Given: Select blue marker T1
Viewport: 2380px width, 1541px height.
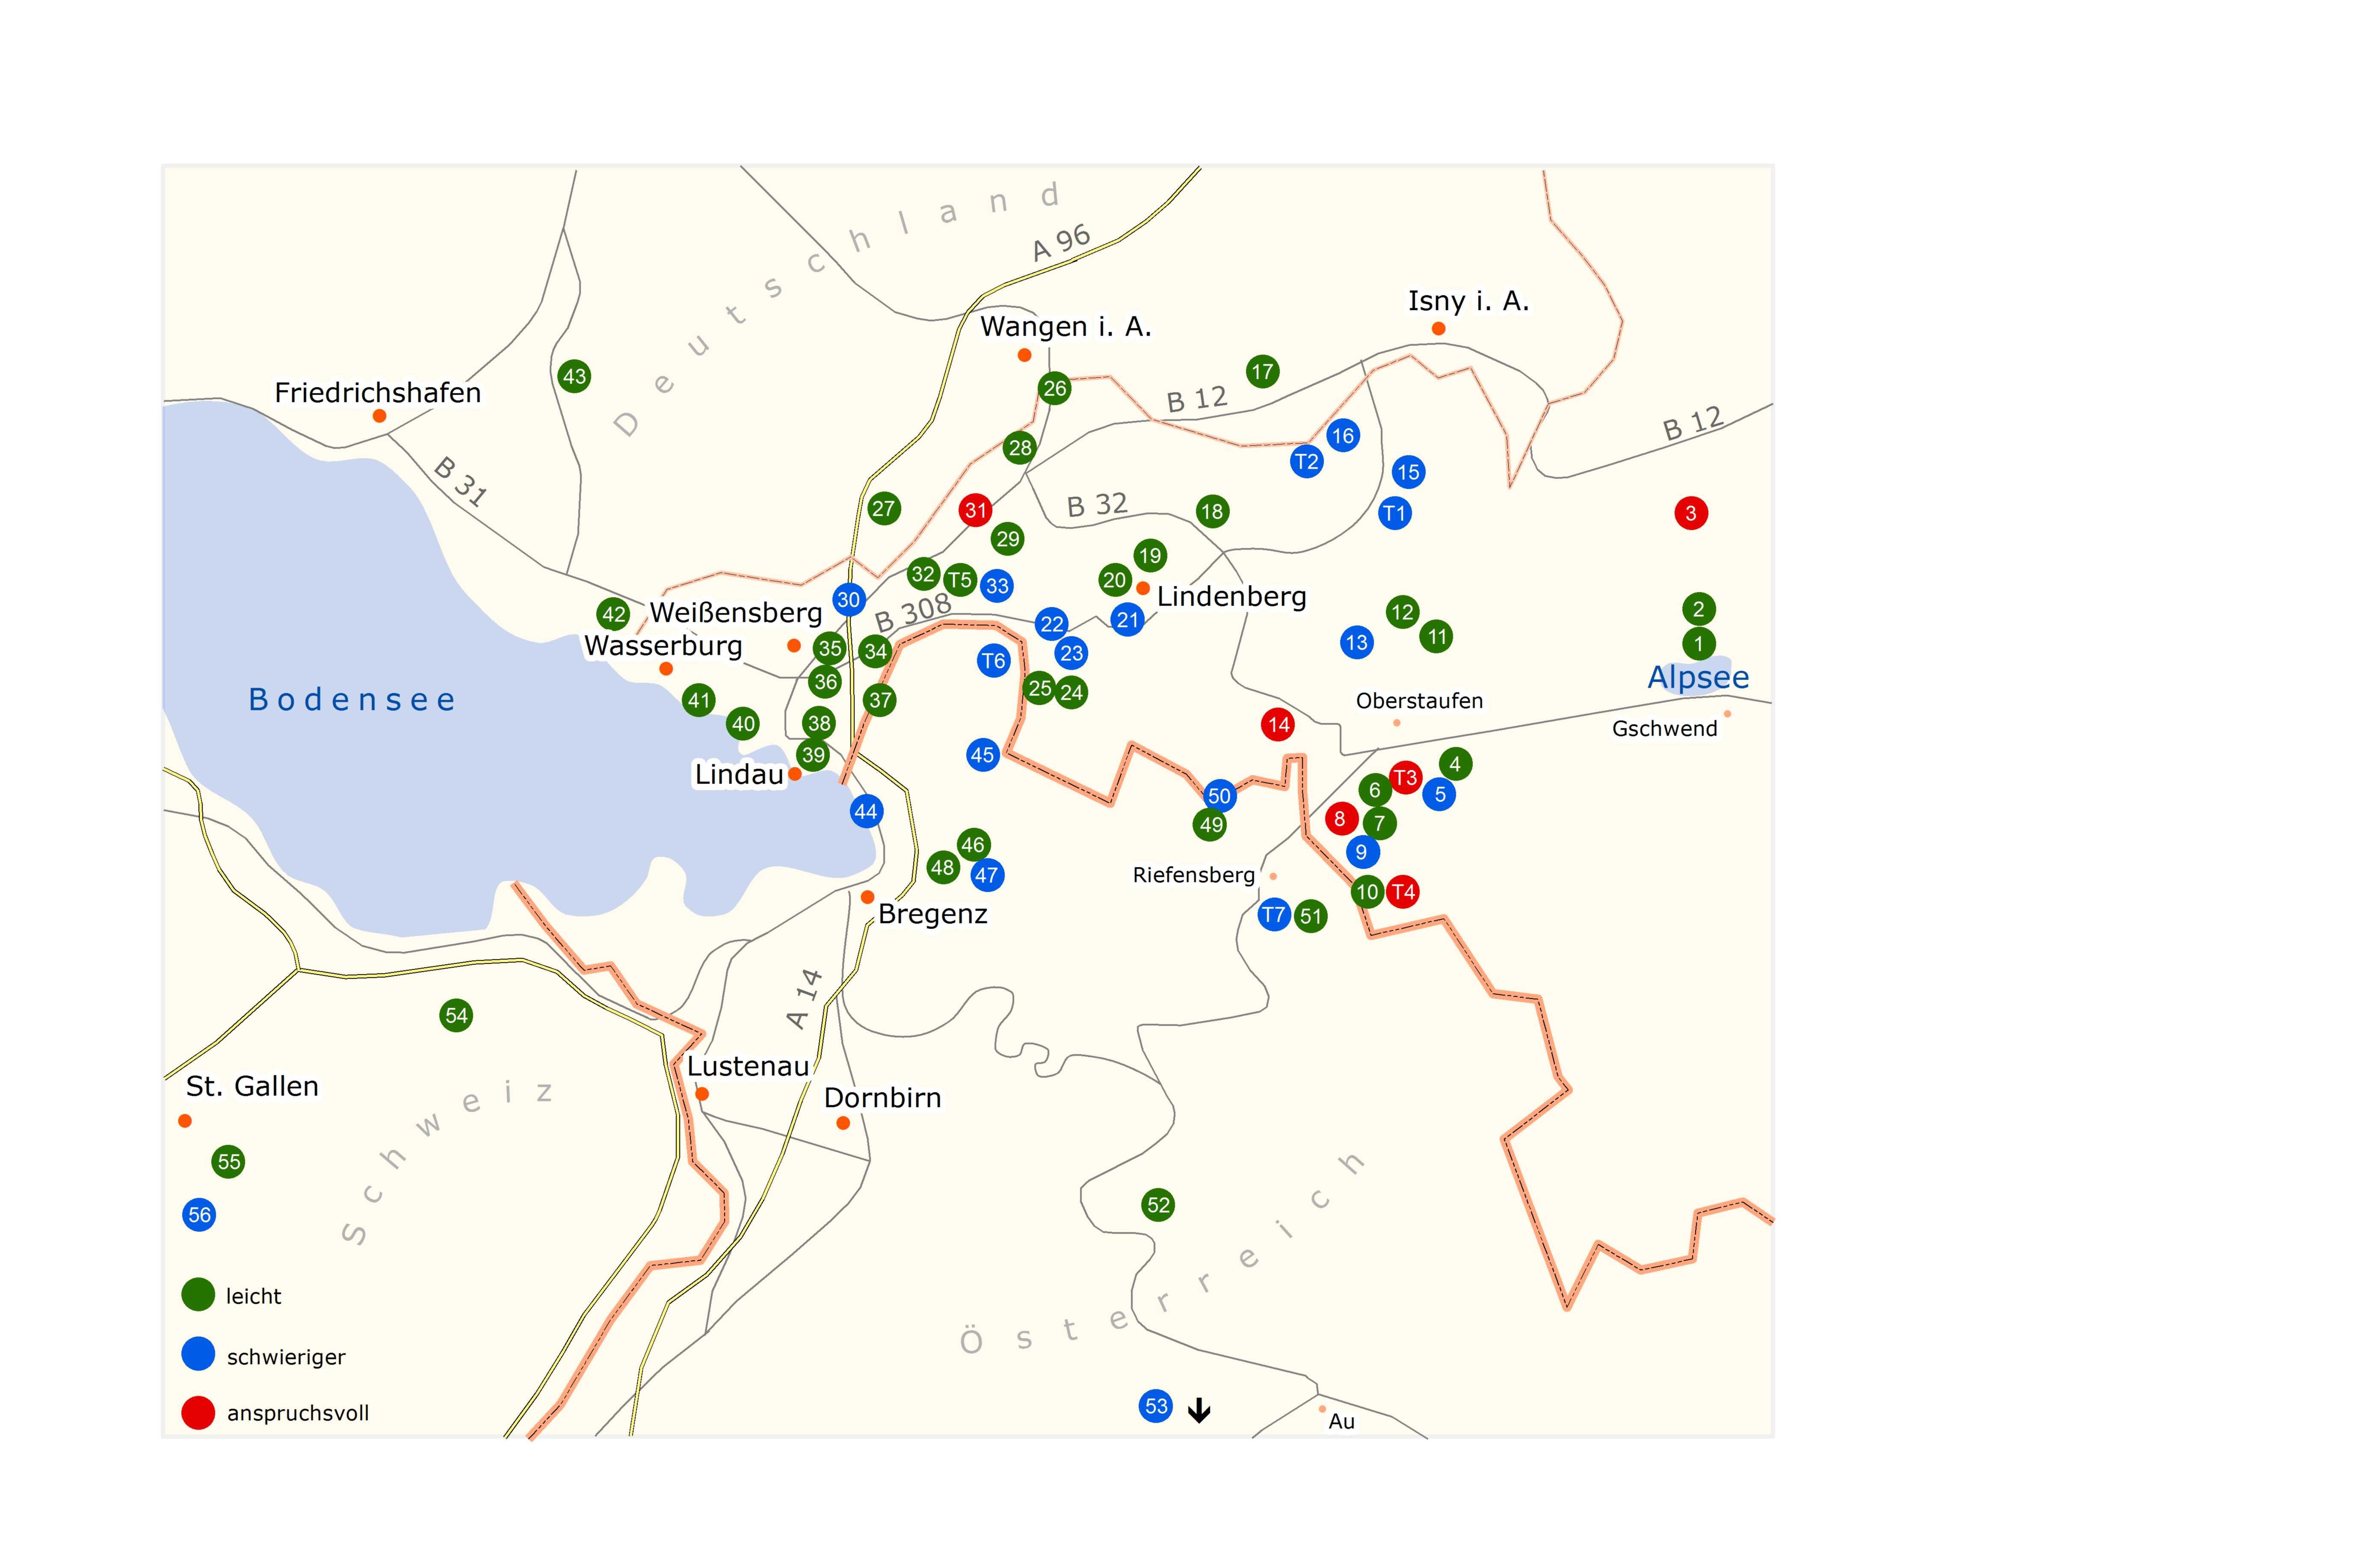Looking at the screenshot, I should click(1394, 513).
